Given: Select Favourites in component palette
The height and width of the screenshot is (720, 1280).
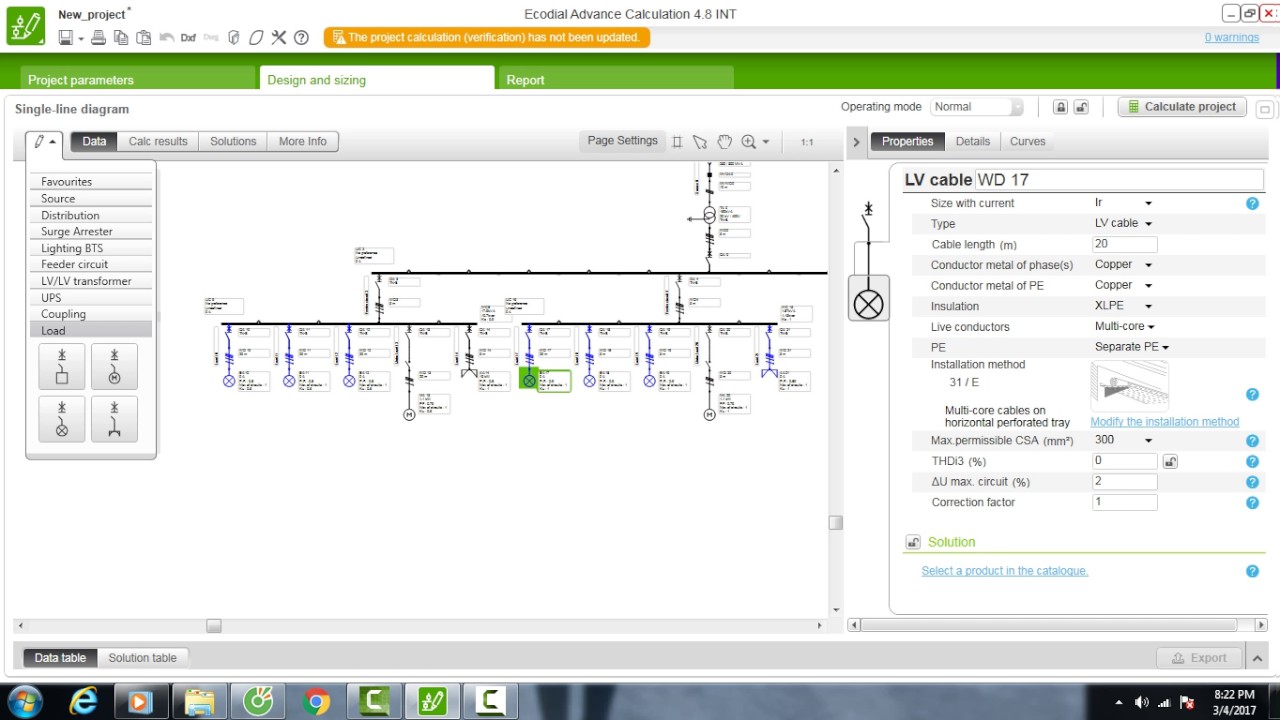Looking at the screenshot, I should tap(91, 182).
